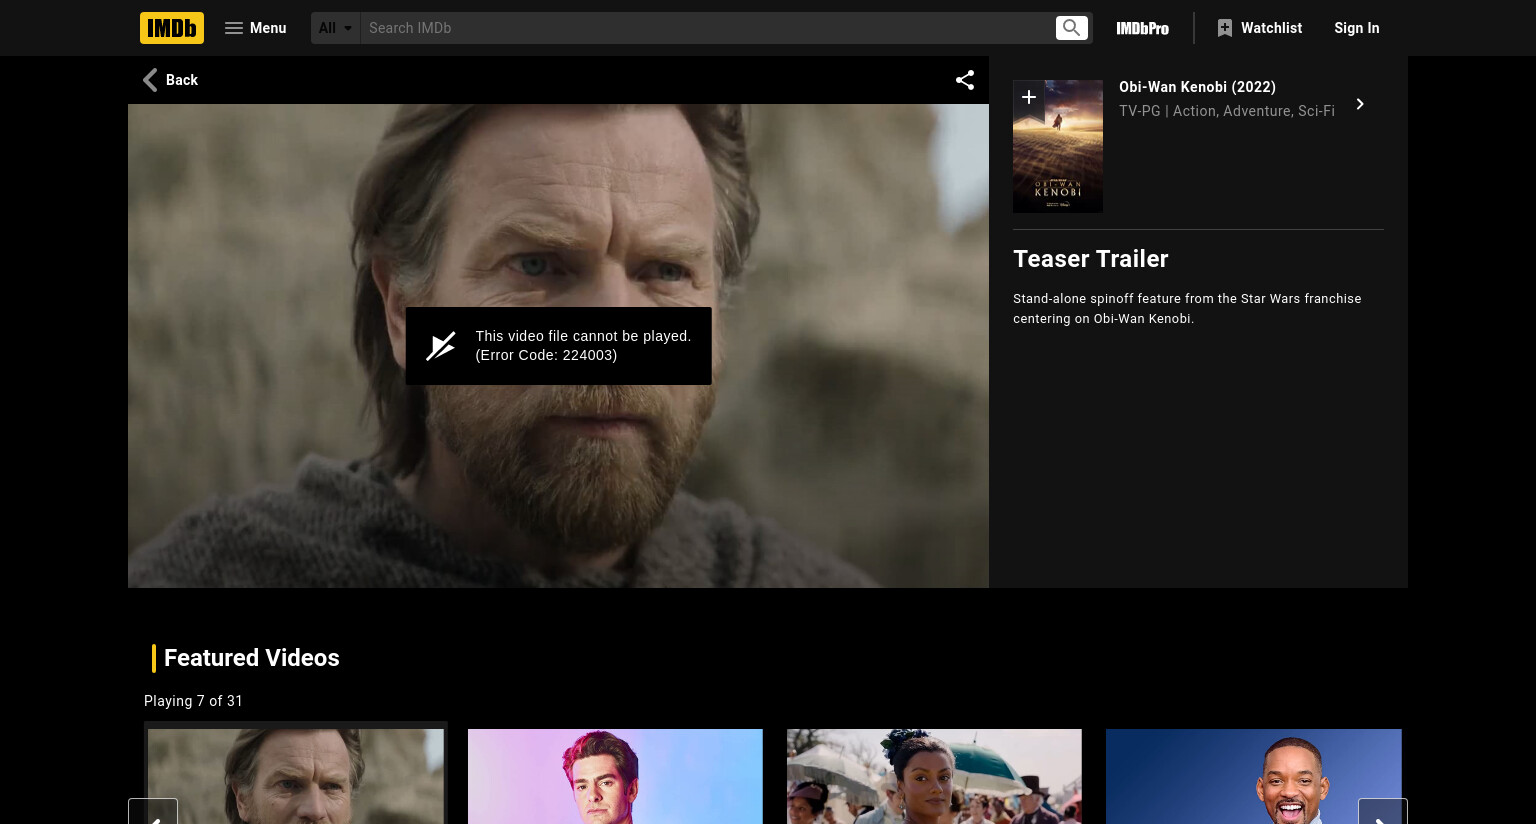Click the 'Playing 7 of 31' text
1536x824 pixels.
pyautogui.click(x=193, y=701)
